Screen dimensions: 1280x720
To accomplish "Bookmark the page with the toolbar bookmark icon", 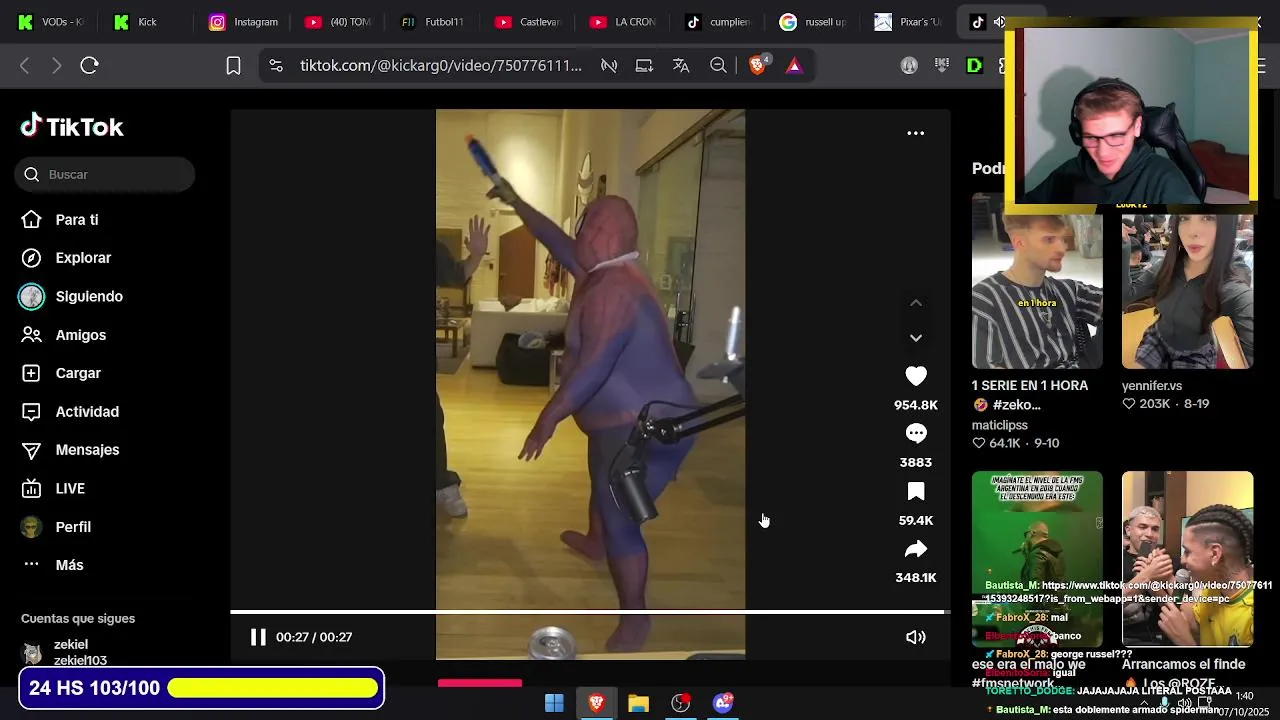I will 233,66.
